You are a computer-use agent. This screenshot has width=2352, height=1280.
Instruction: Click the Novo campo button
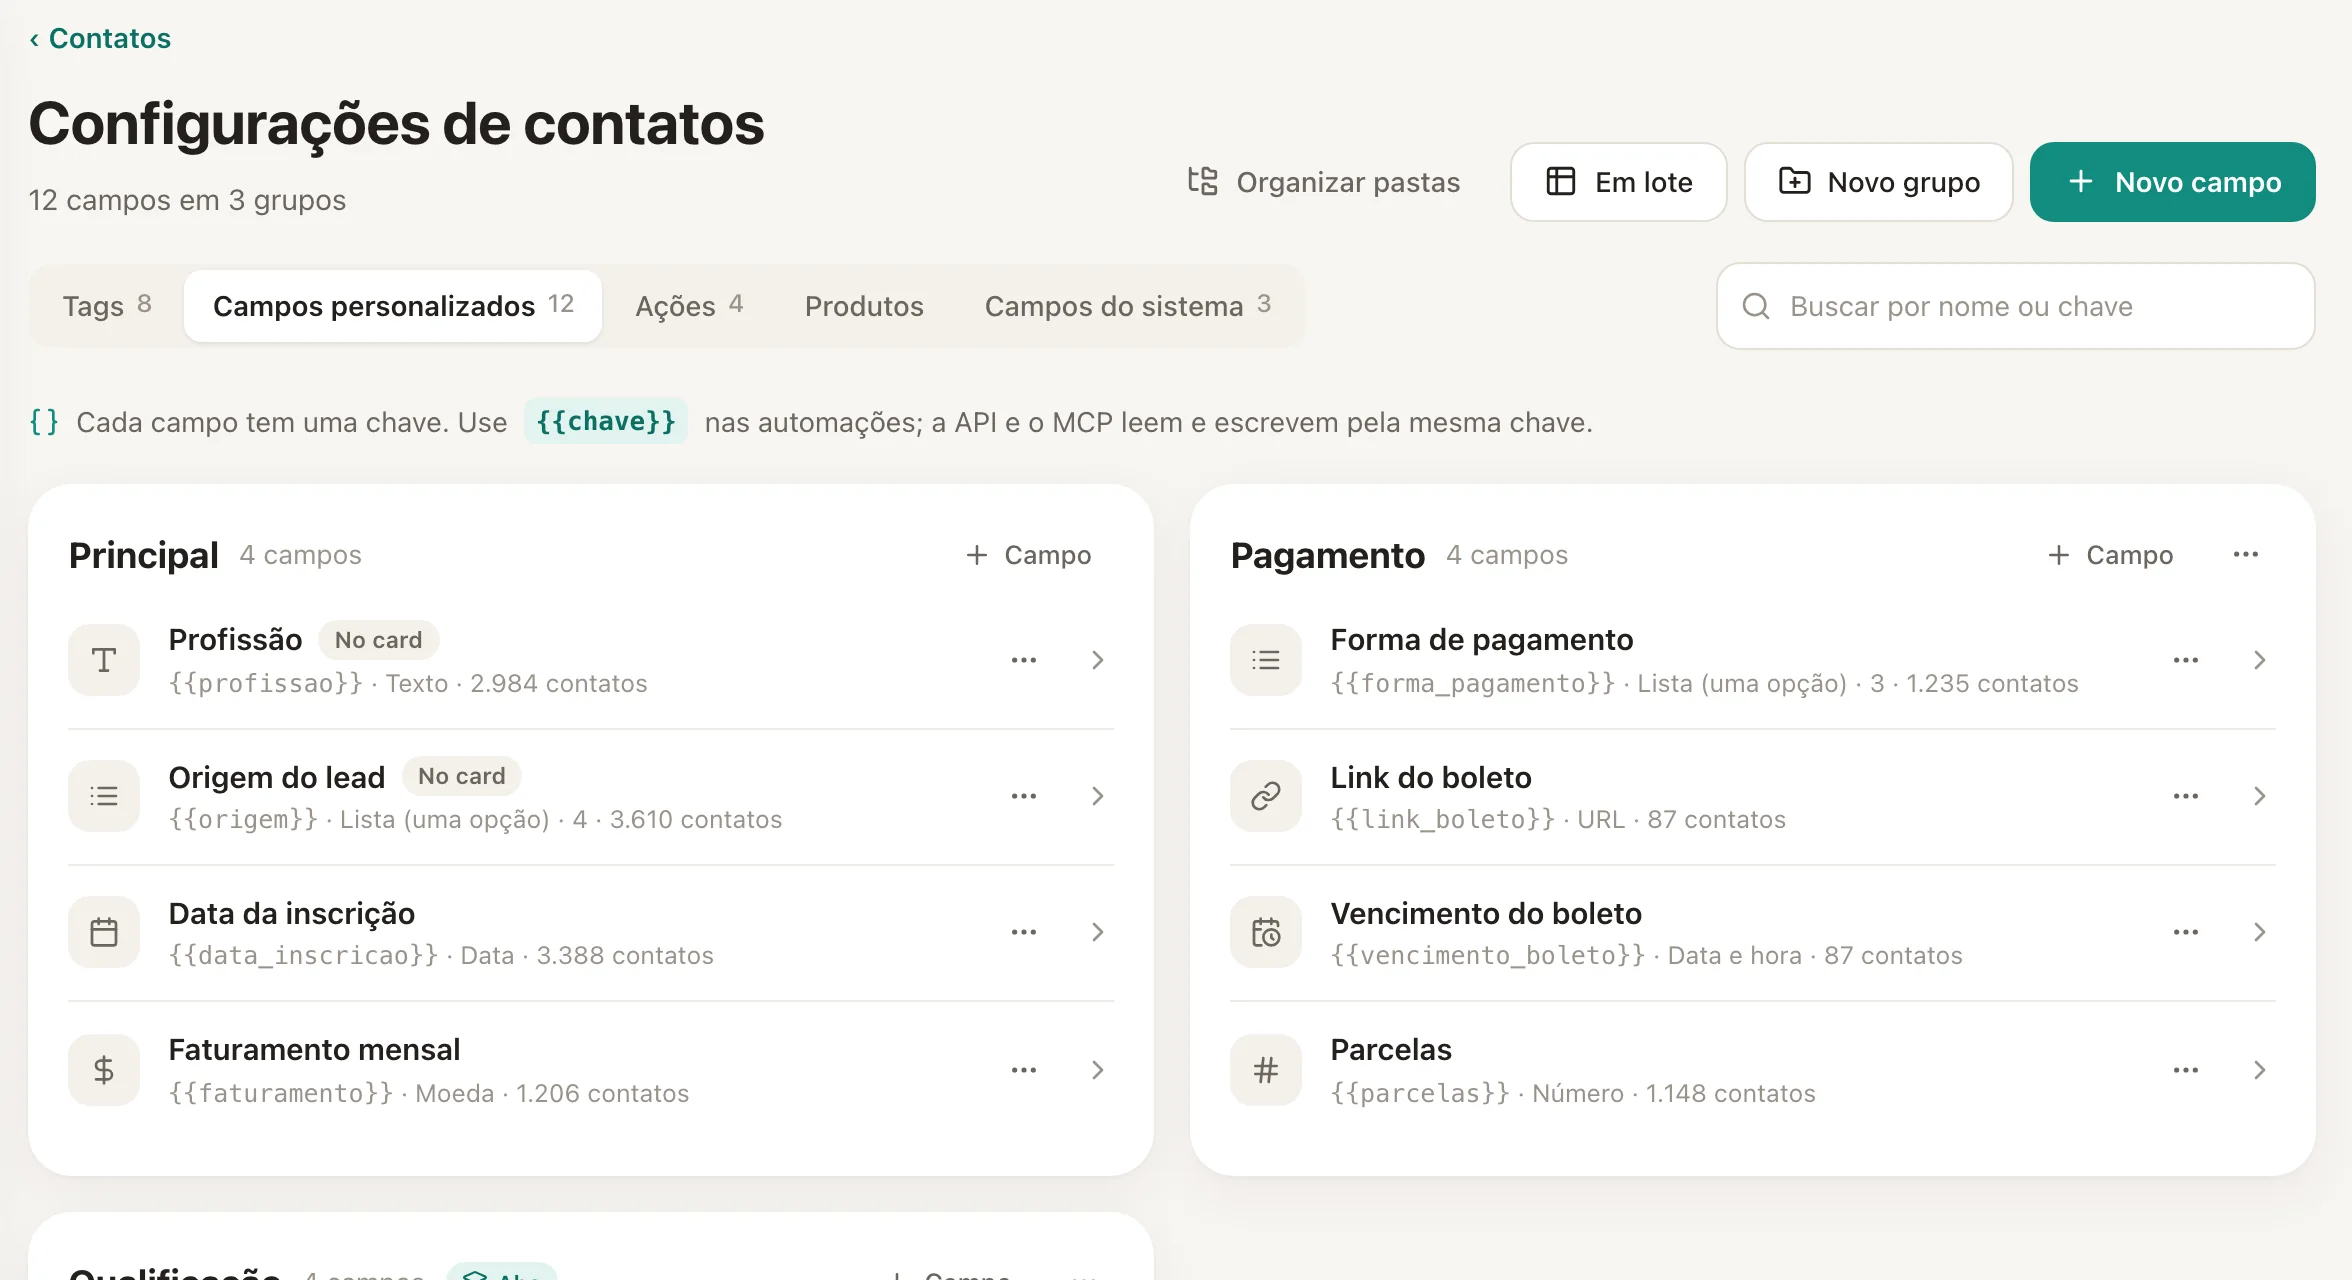pos(2172,182)
